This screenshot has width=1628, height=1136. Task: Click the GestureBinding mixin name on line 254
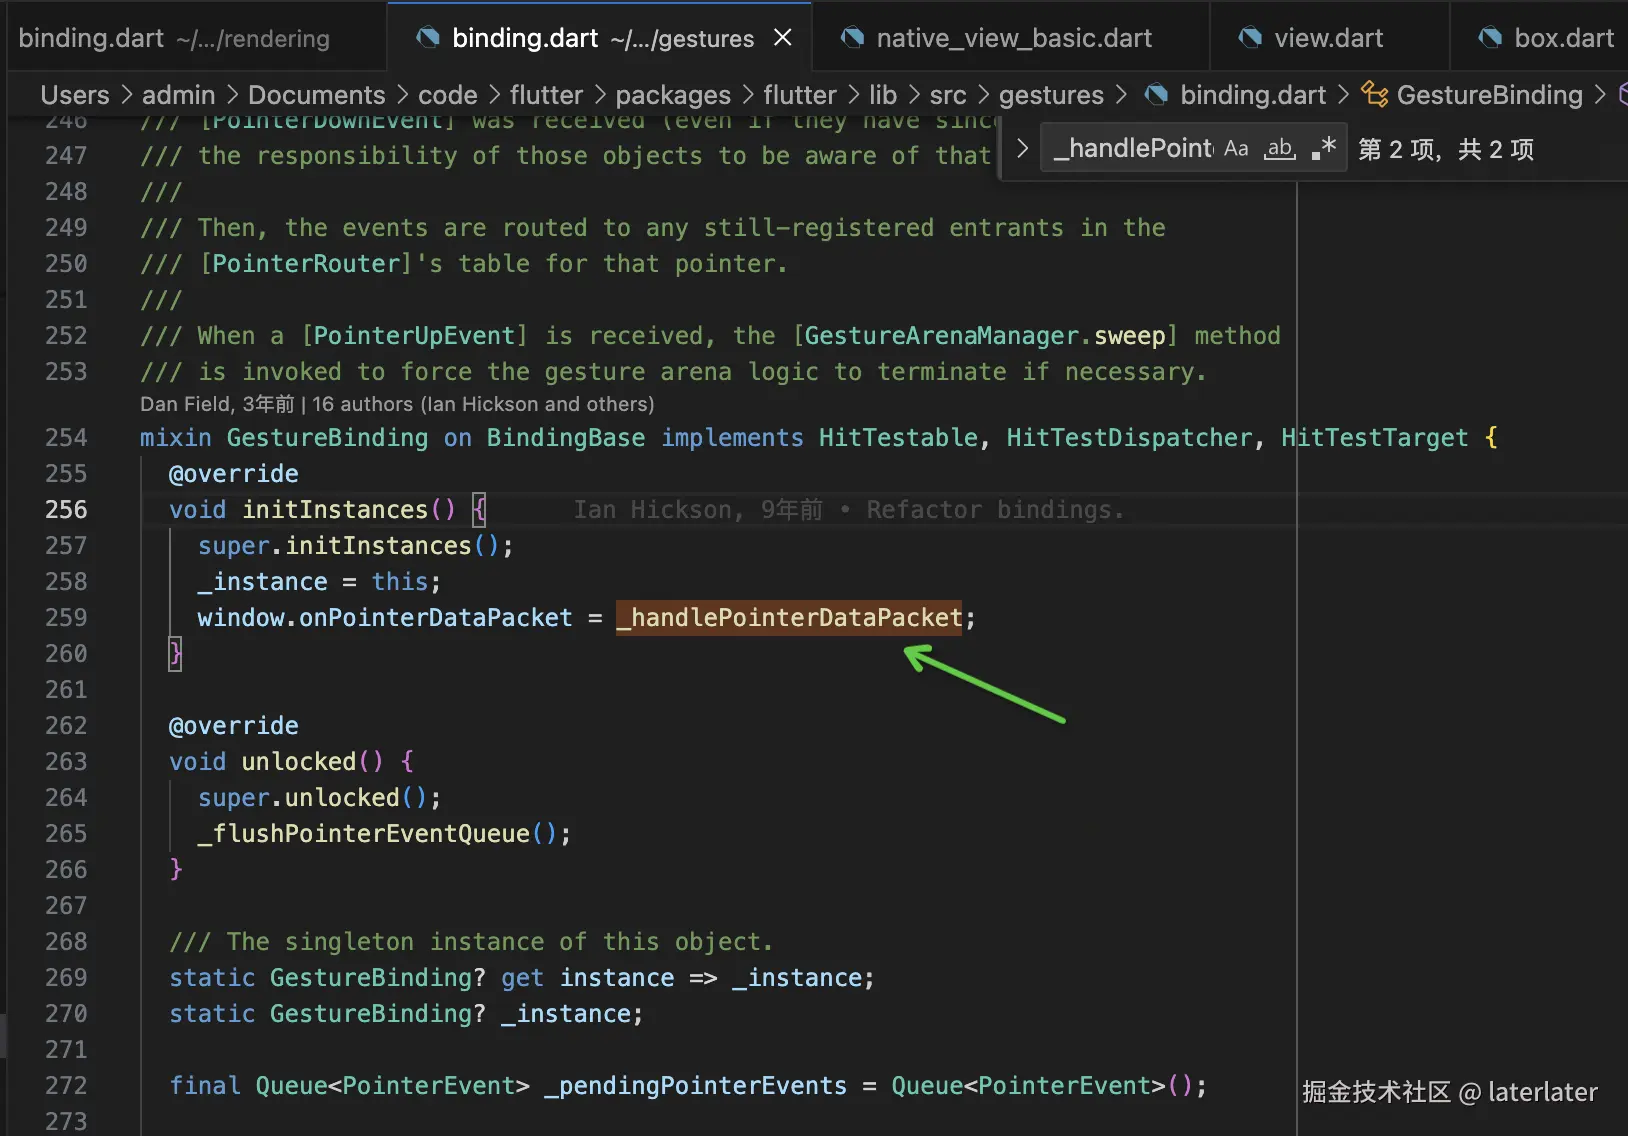327,438
